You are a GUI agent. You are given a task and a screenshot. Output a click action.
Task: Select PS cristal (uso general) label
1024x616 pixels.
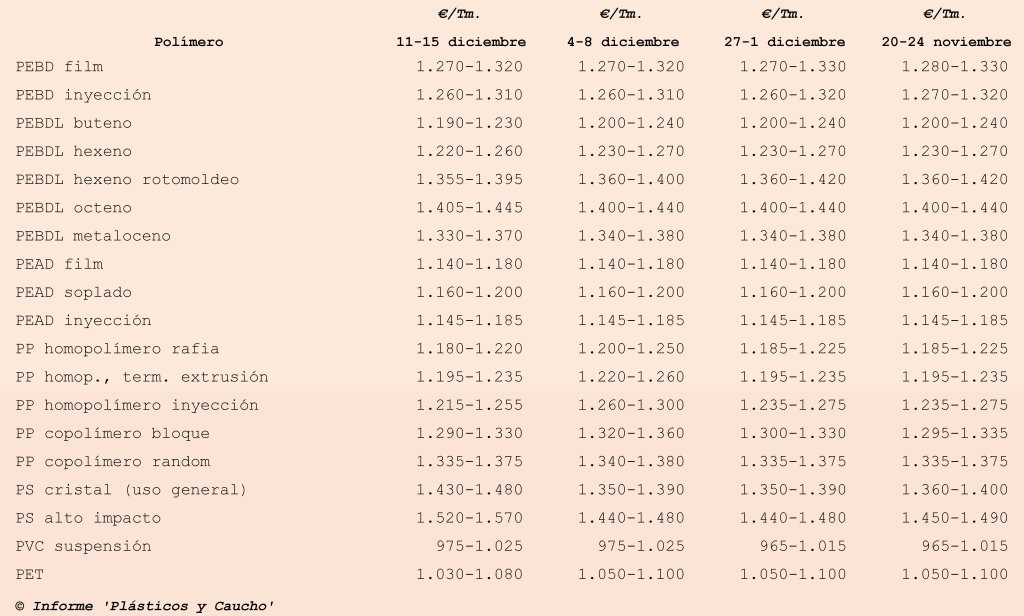(x=131, y=489)
